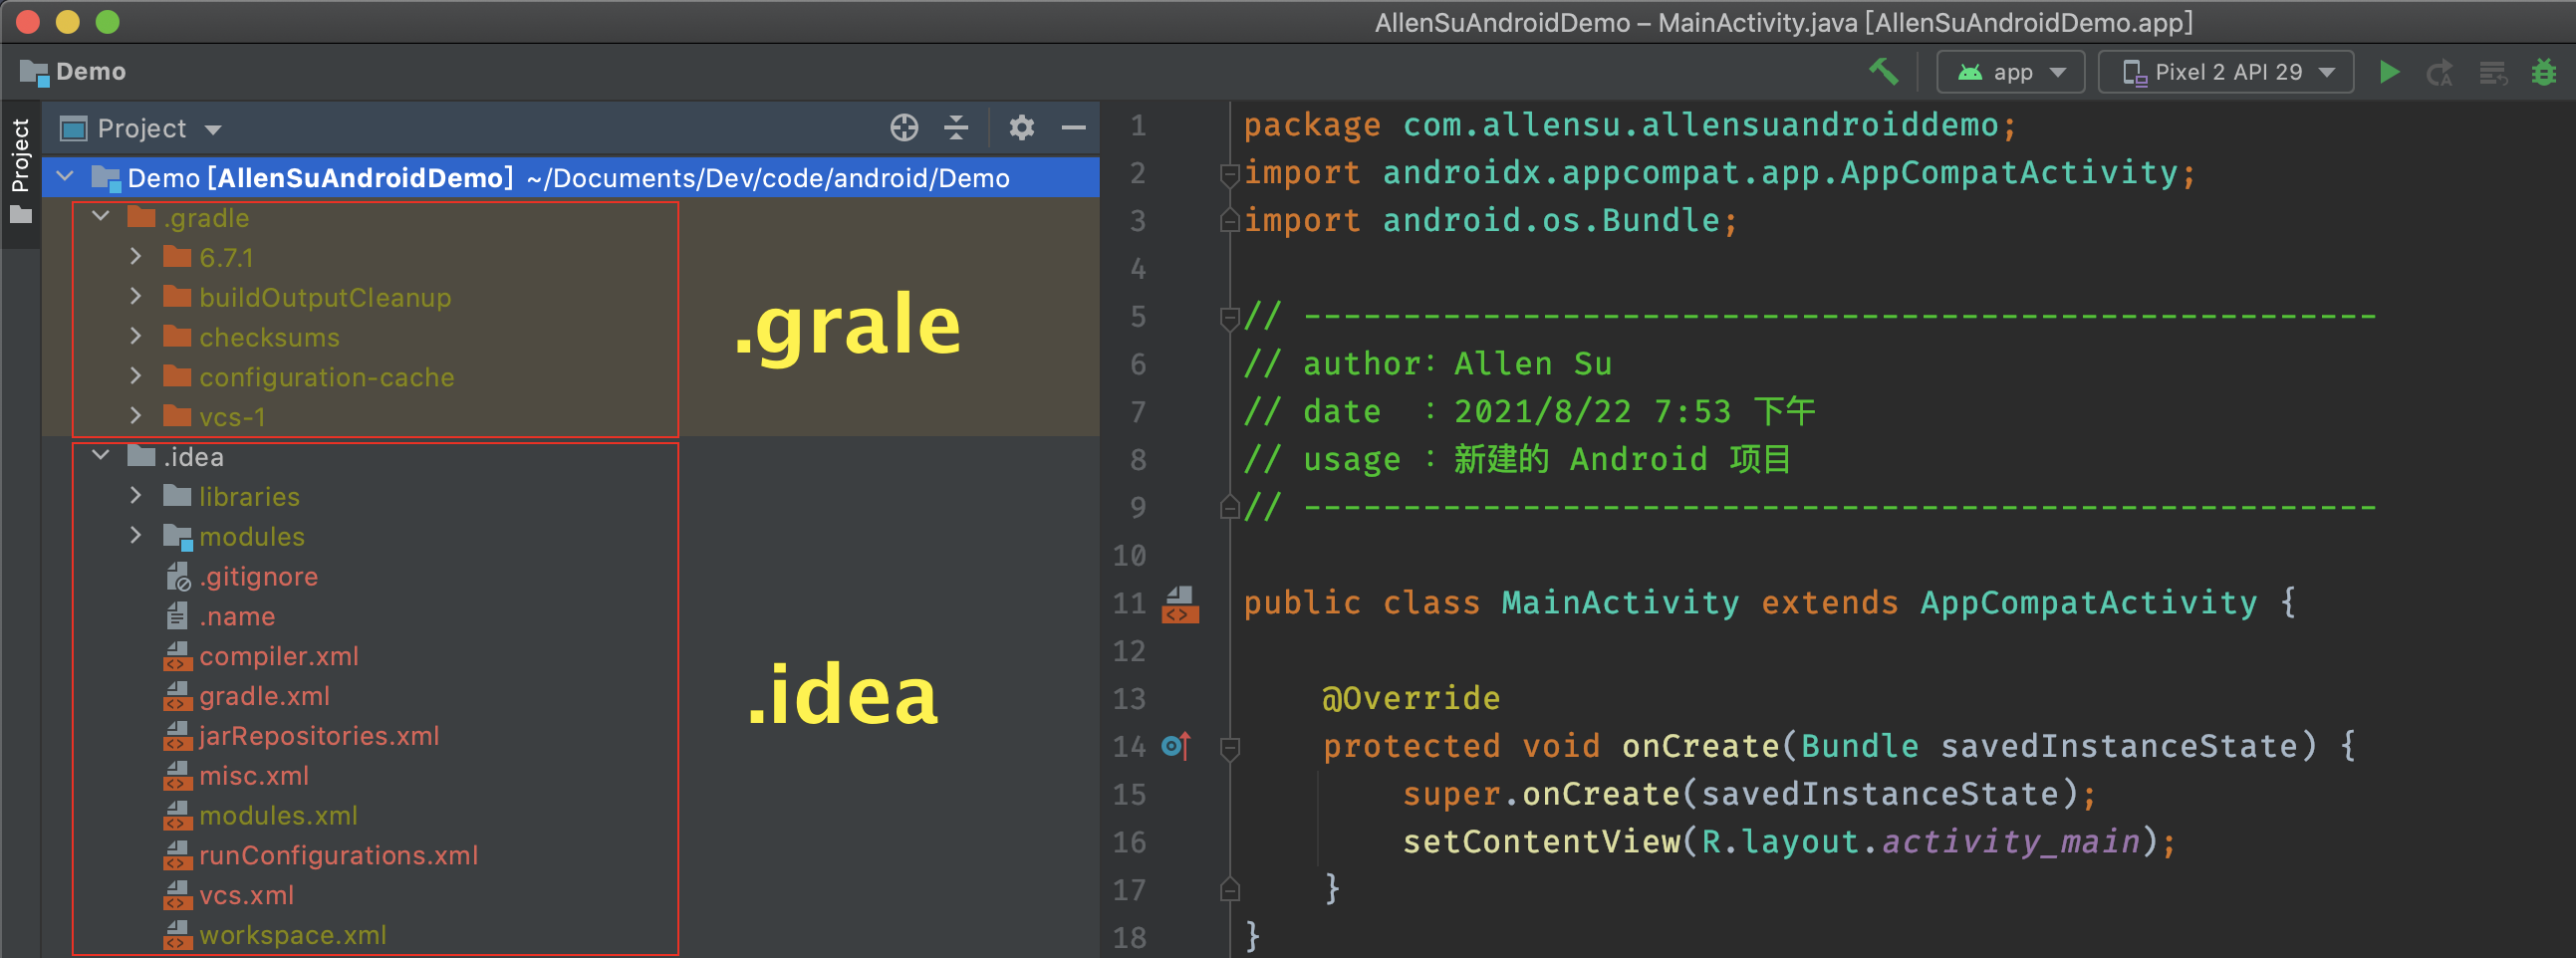The image size is (2576, 958).
Task: Click the package name on line 1
Action: tap(1700, 125)
